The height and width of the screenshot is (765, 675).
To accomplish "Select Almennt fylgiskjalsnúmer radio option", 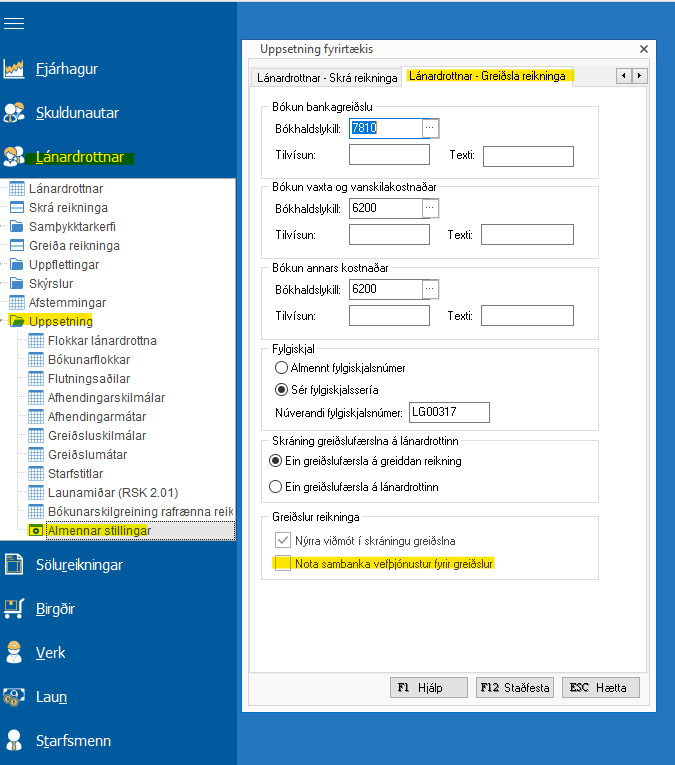I will pyautogui.click(x=281, y=368).
